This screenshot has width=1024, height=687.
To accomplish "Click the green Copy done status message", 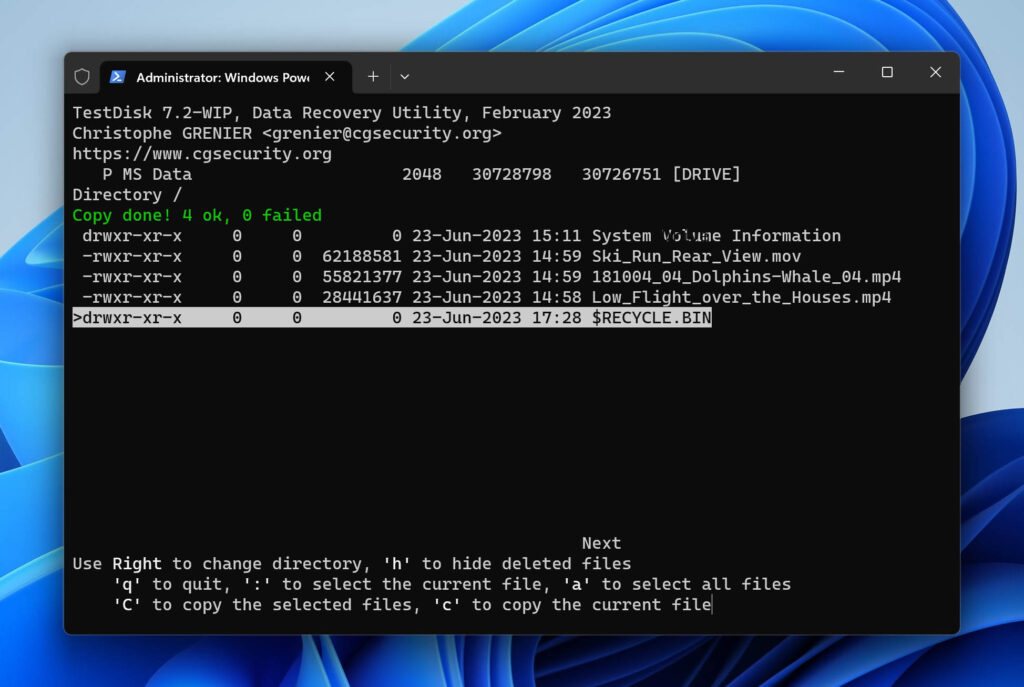I will click(x=195, y=215).
